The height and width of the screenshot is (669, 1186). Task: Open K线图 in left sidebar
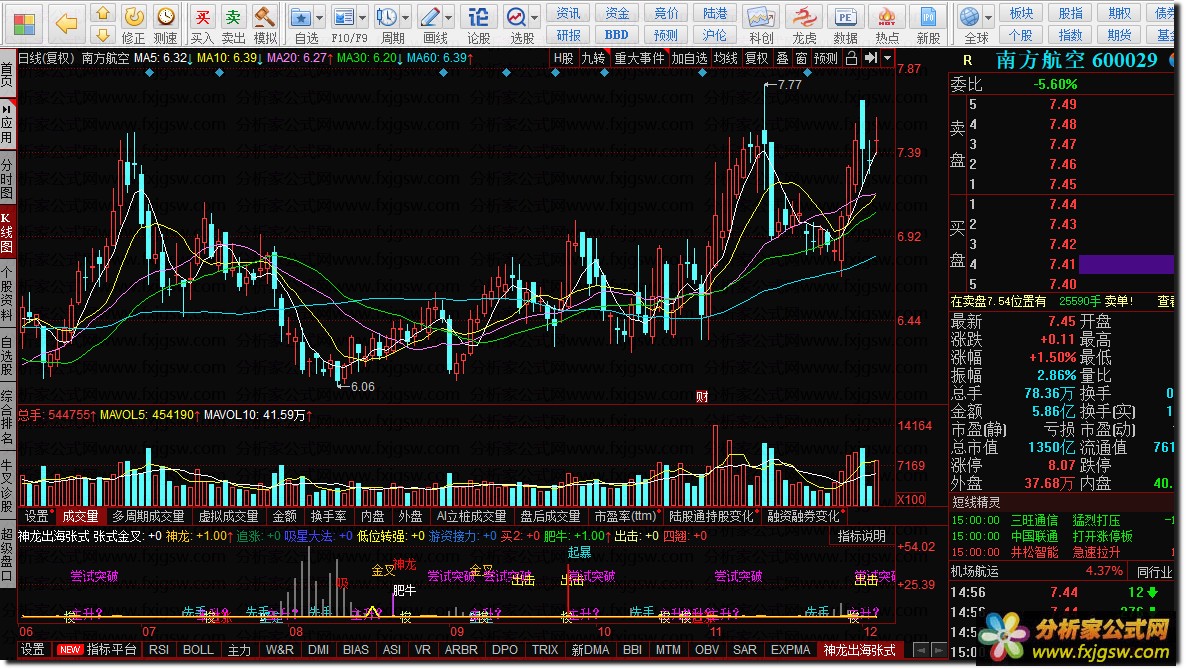(x=7, y=232)
